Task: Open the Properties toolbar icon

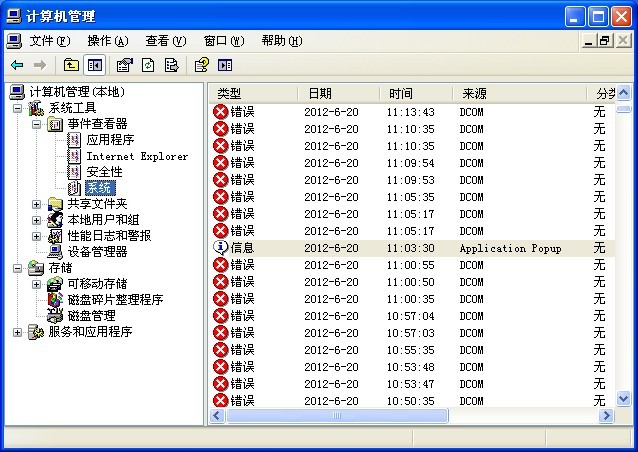Action: pos(125,65)
